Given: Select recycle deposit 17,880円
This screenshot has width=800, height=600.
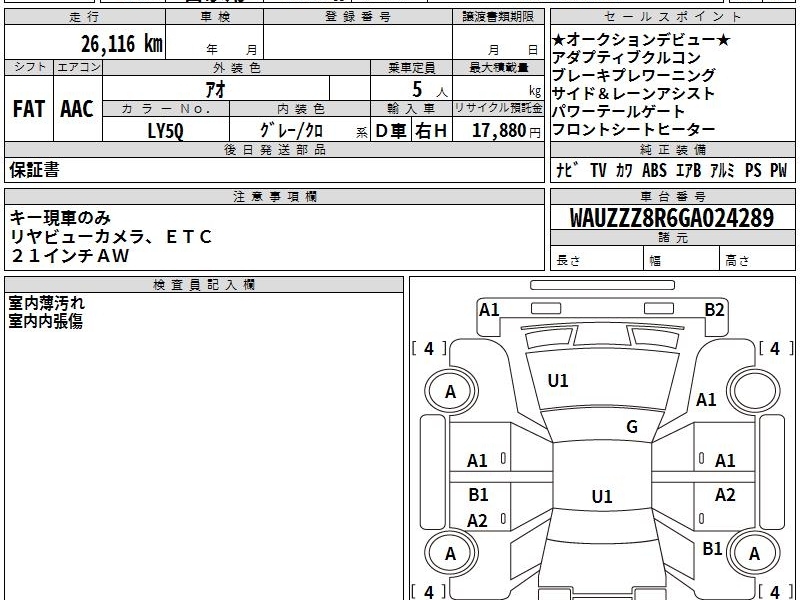Looking at the screenshot, I should tap(506, 131).
